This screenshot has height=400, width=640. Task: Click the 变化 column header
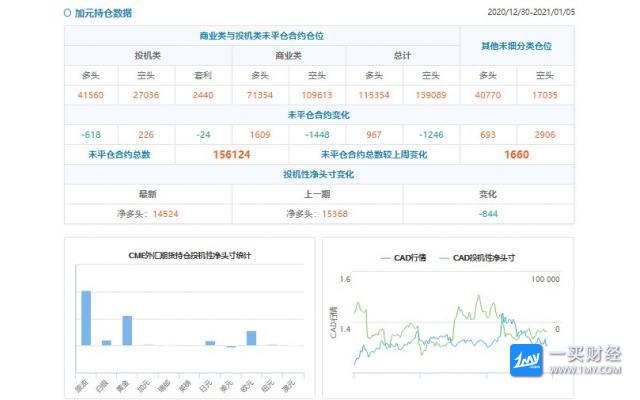coord(488,194)
